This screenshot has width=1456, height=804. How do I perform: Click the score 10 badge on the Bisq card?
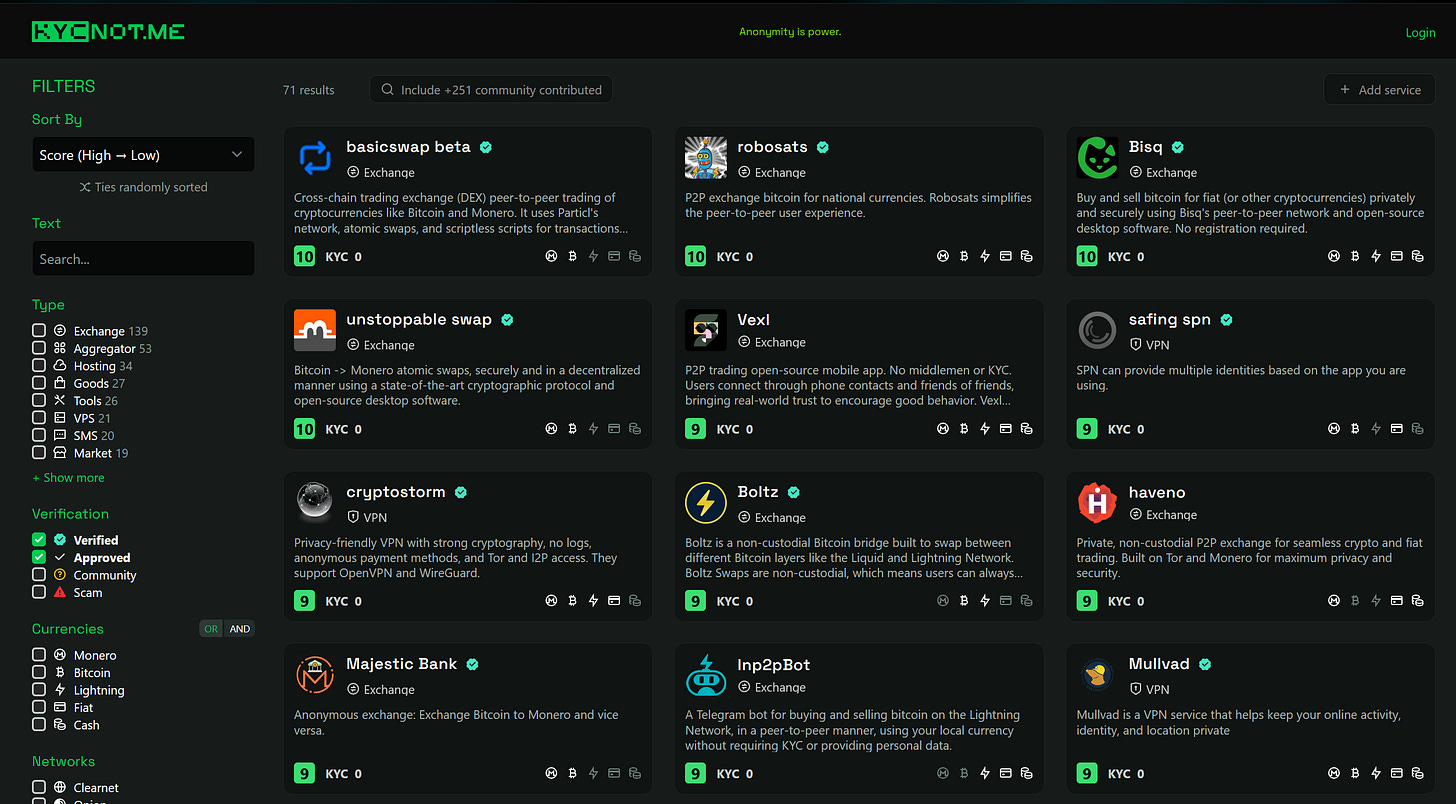(x=1087, y=257)
